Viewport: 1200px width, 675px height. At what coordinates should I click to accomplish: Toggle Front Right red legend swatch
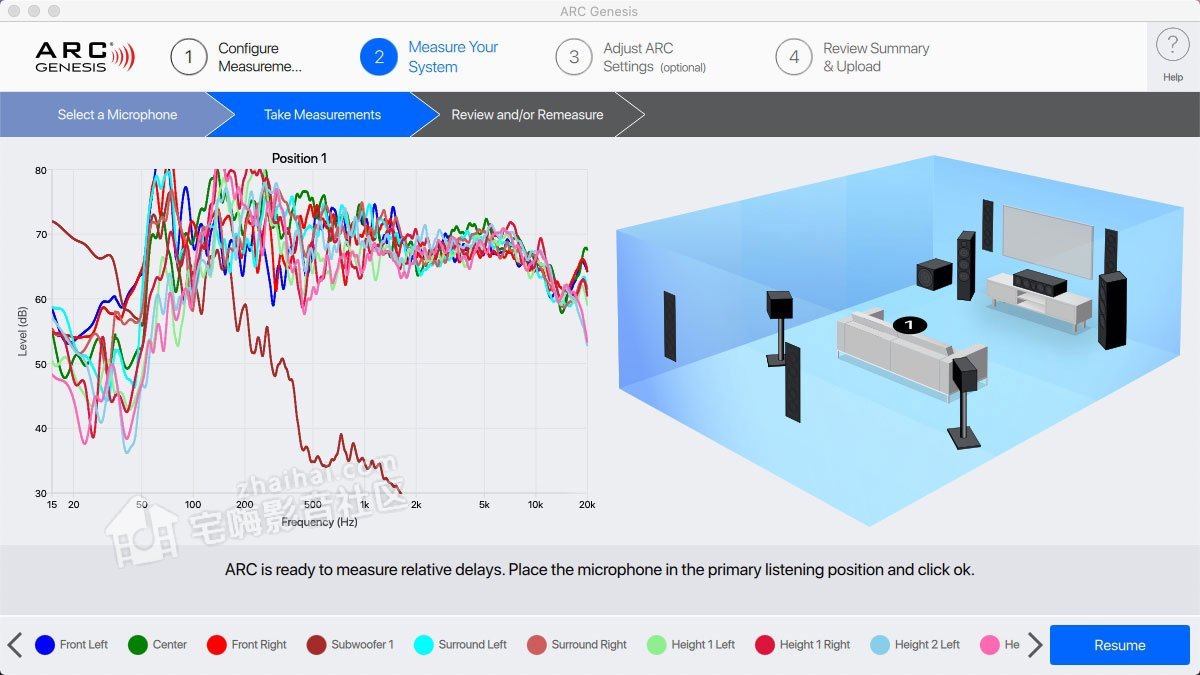[216, 645]
